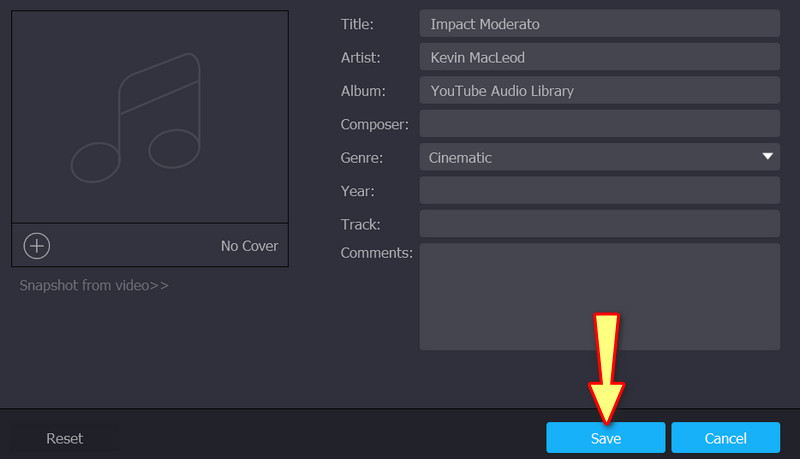This screenshot has width=800, height=459.
Task: Click the empty Track input field
Action: click(x=598, y=223)
